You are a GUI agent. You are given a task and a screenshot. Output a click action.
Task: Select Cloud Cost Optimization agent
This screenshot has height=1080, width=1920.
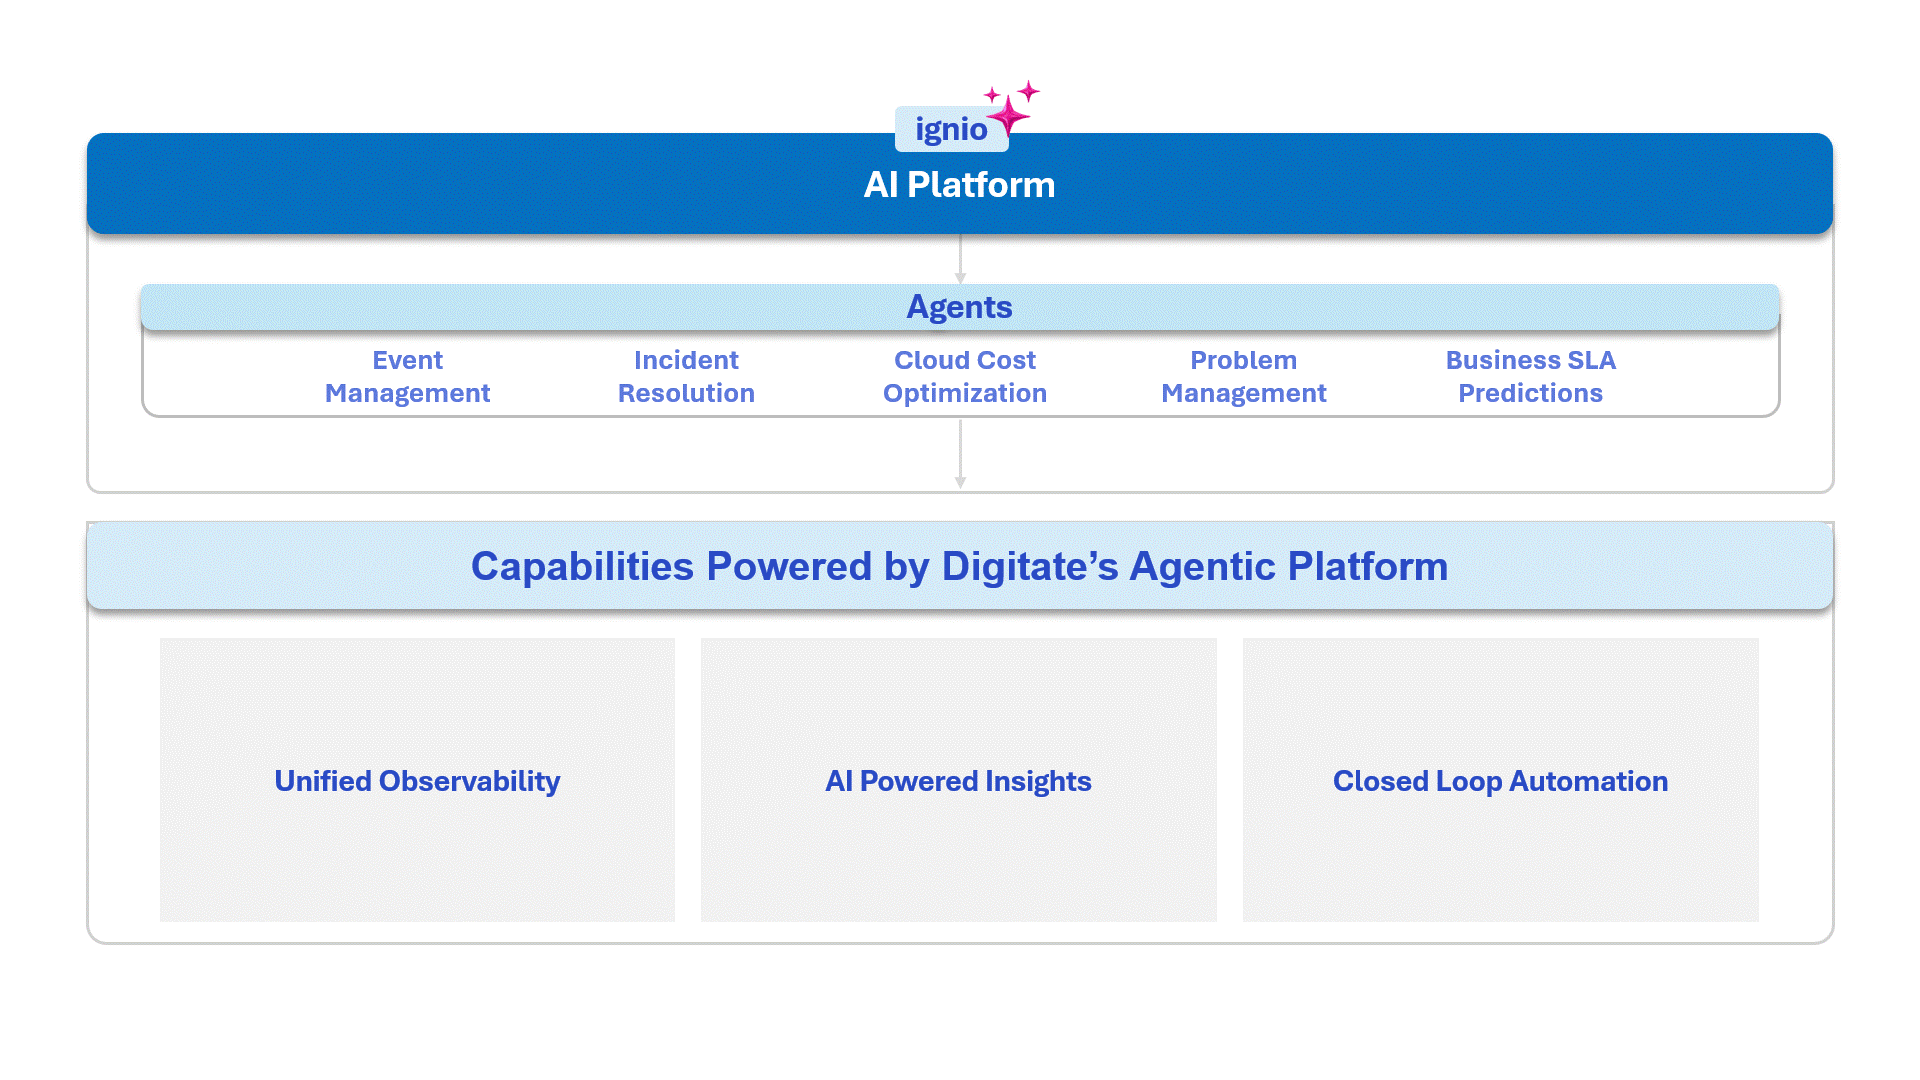964,376
